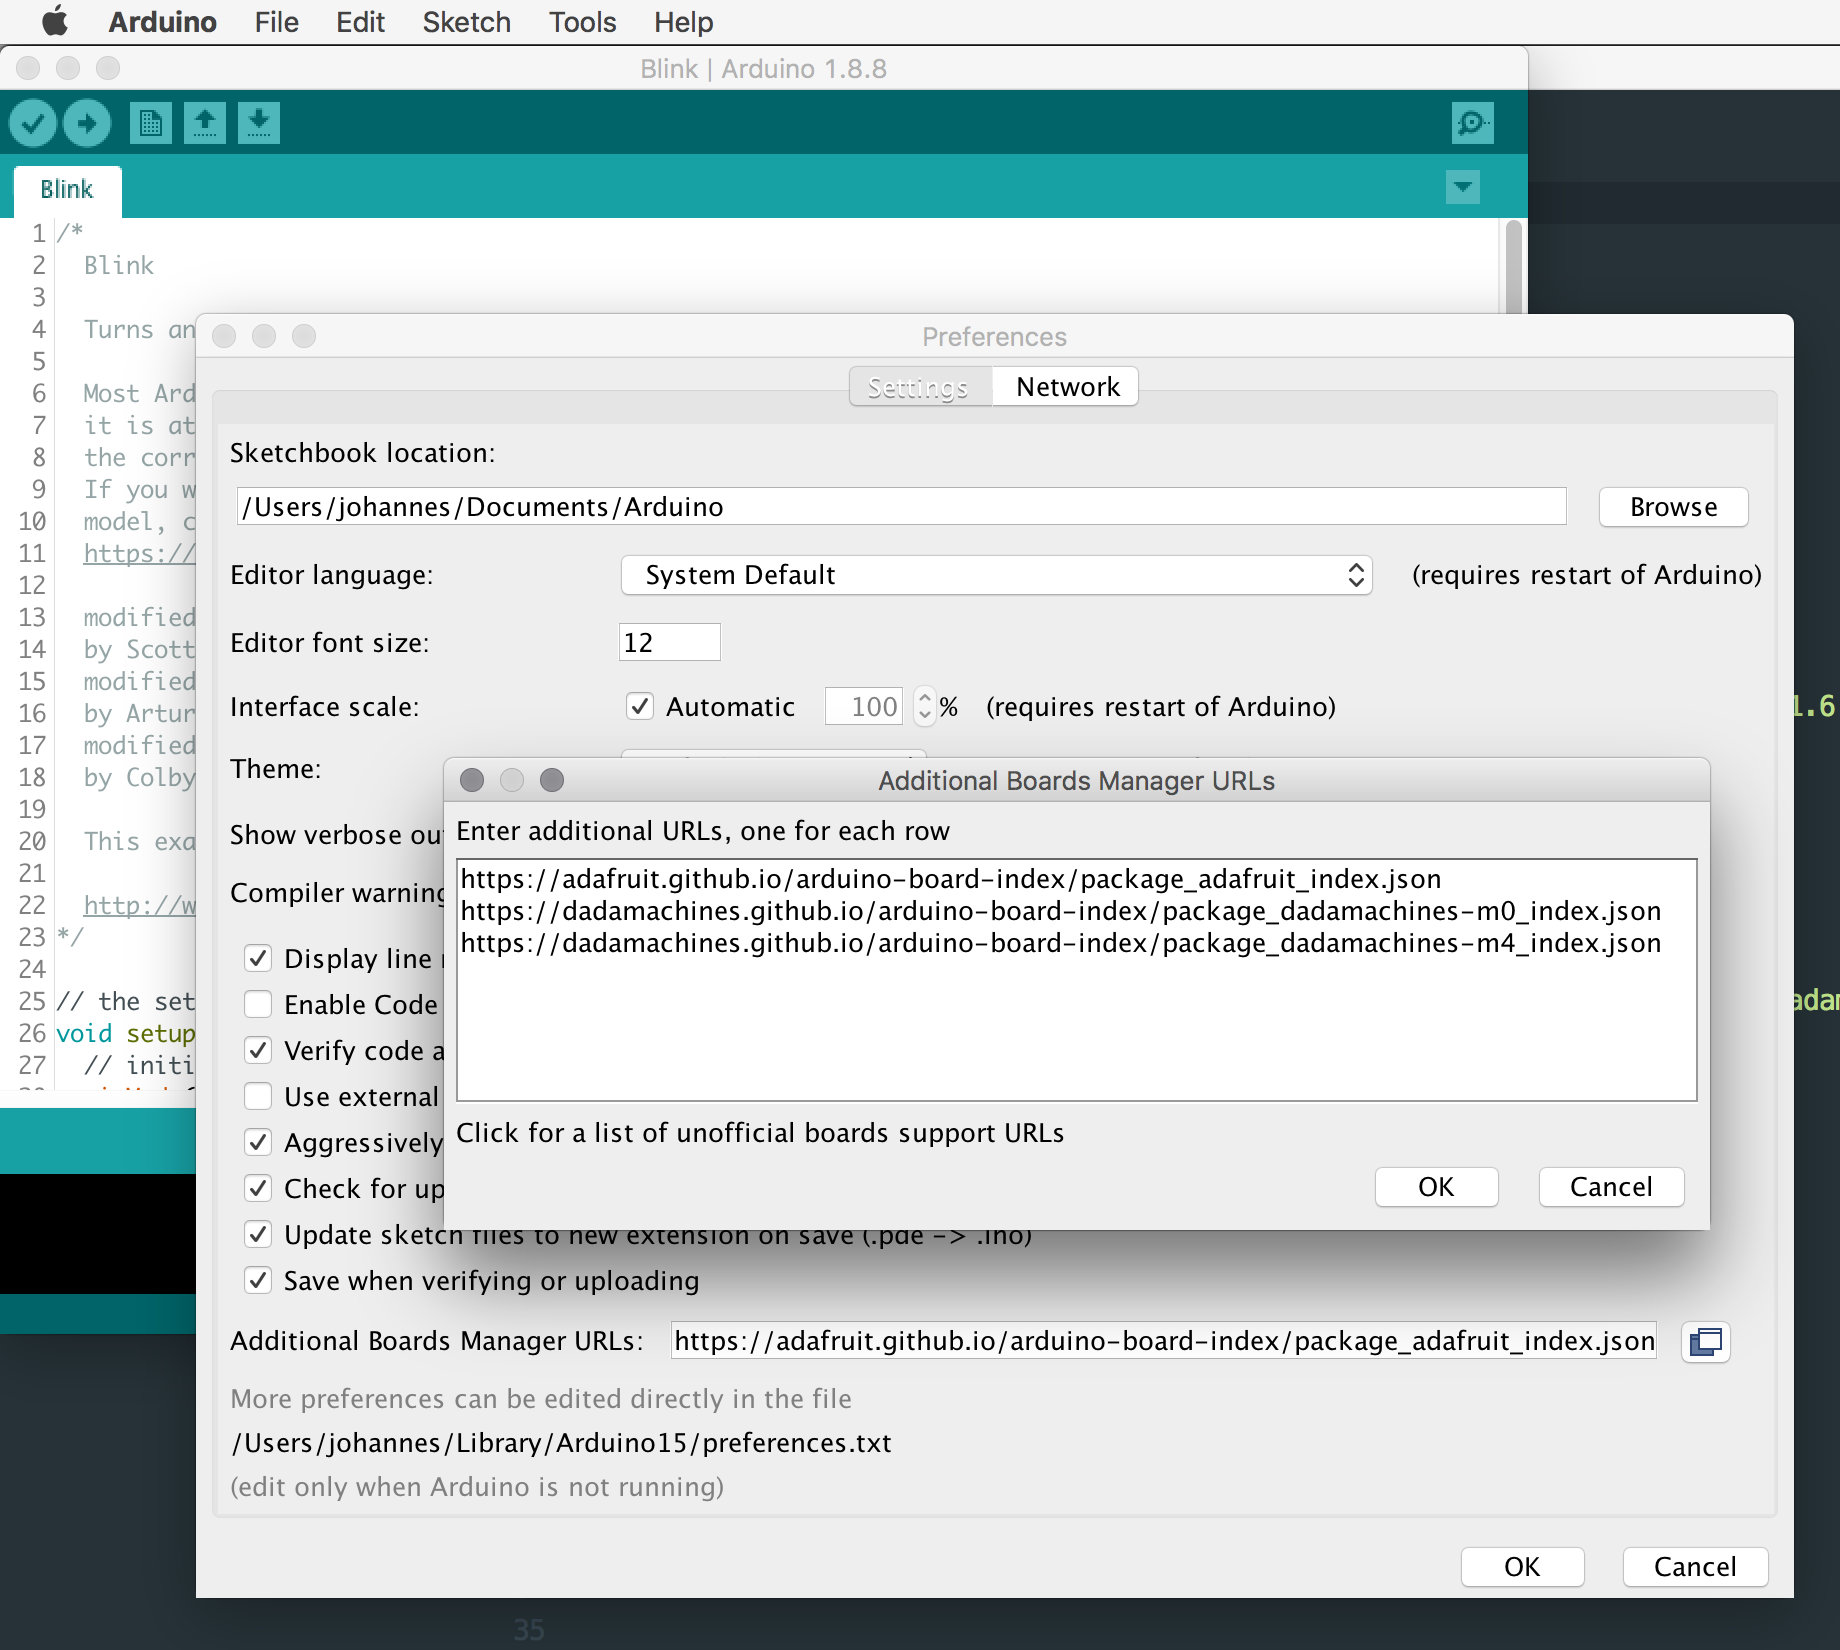
Task: Toggle Enable Code Folding checkbox
Action: pyautogui.click(x=258, y=1004)
